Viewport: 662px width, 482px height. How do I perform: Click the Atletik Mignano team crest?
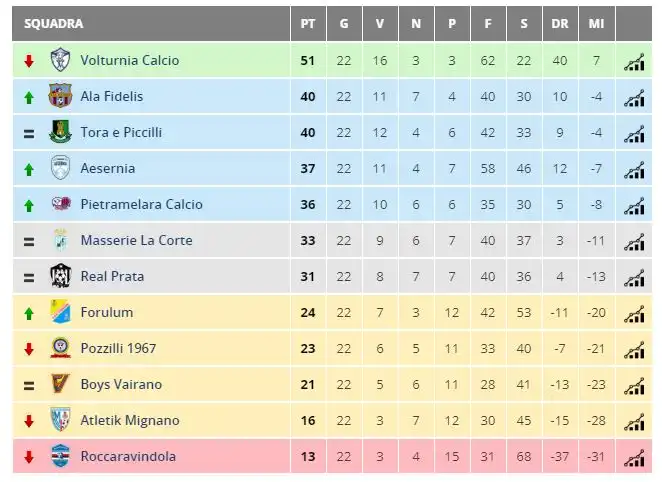click(60, 419)
